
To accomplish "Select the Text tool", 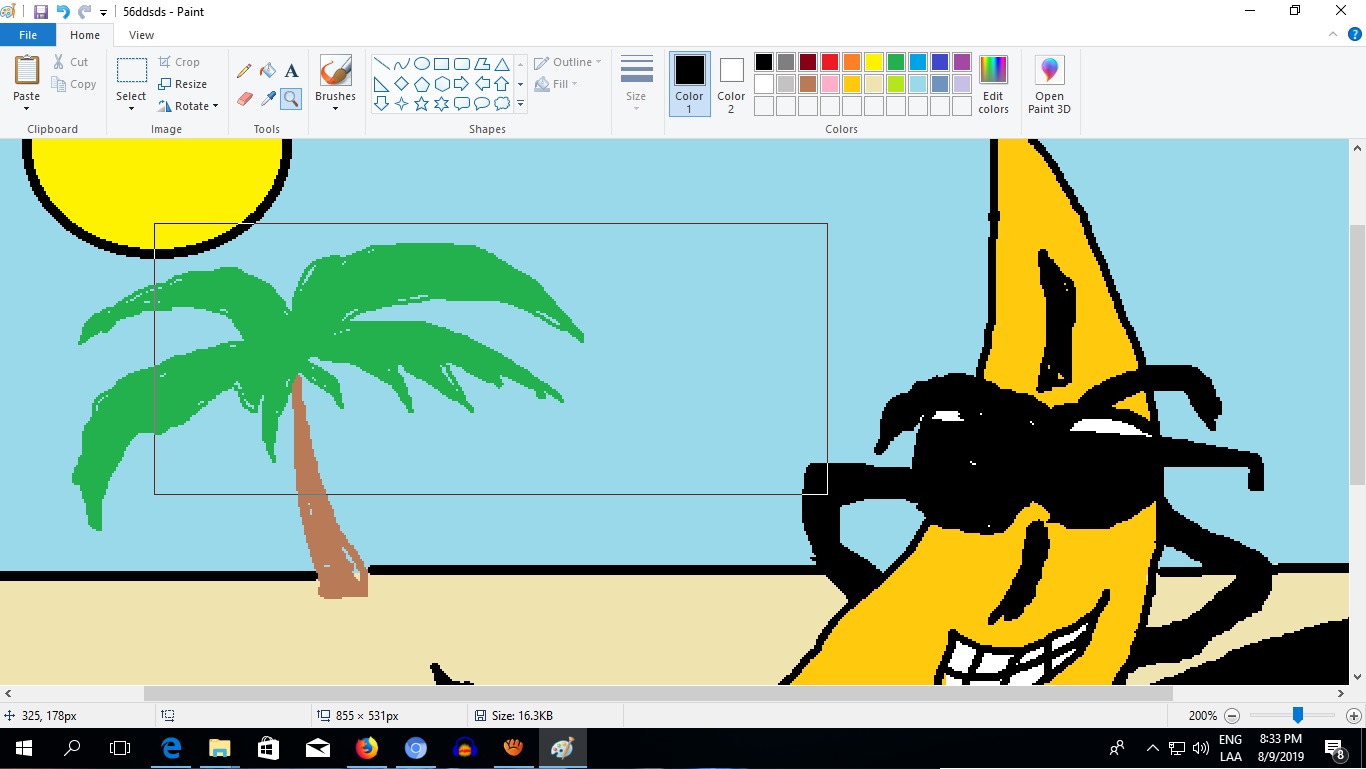I will [291, 71].
